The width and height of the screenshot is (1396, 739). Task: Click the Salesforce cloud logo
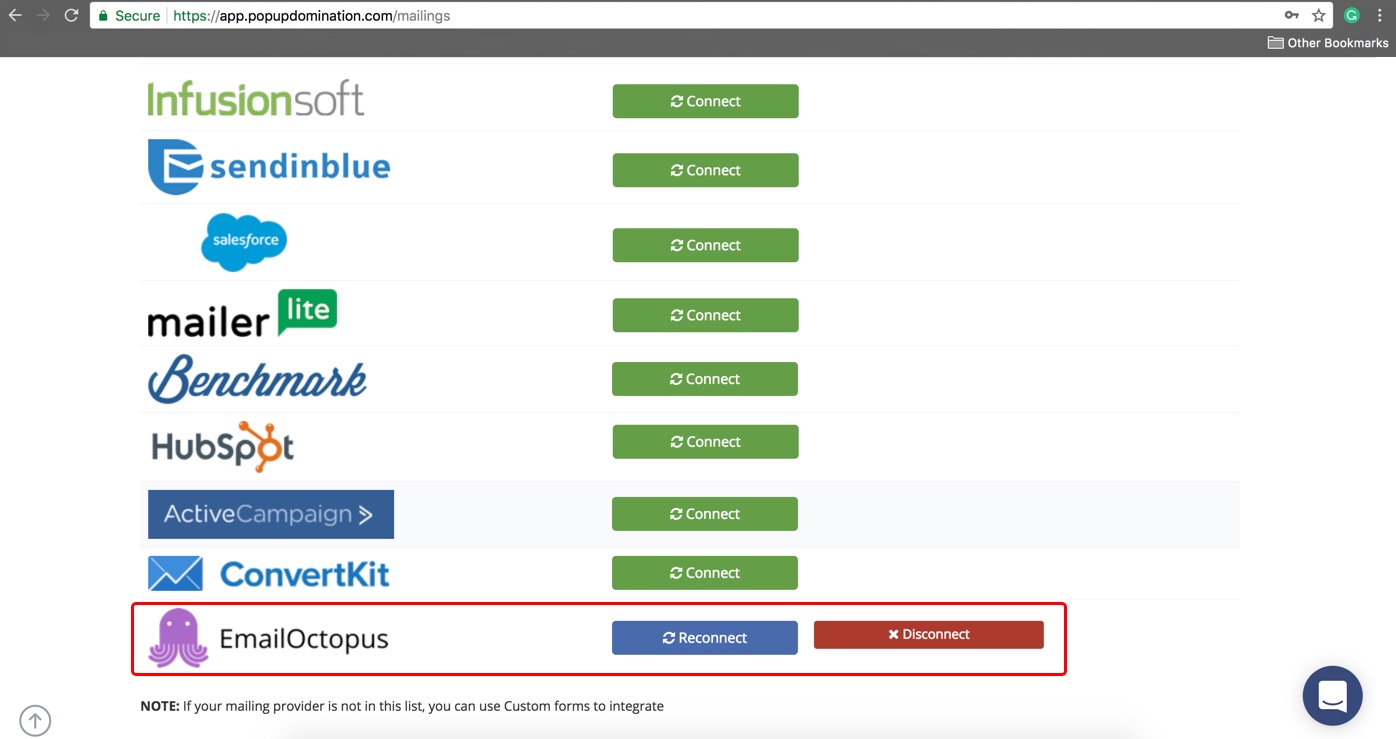click(x=244, y=242)
